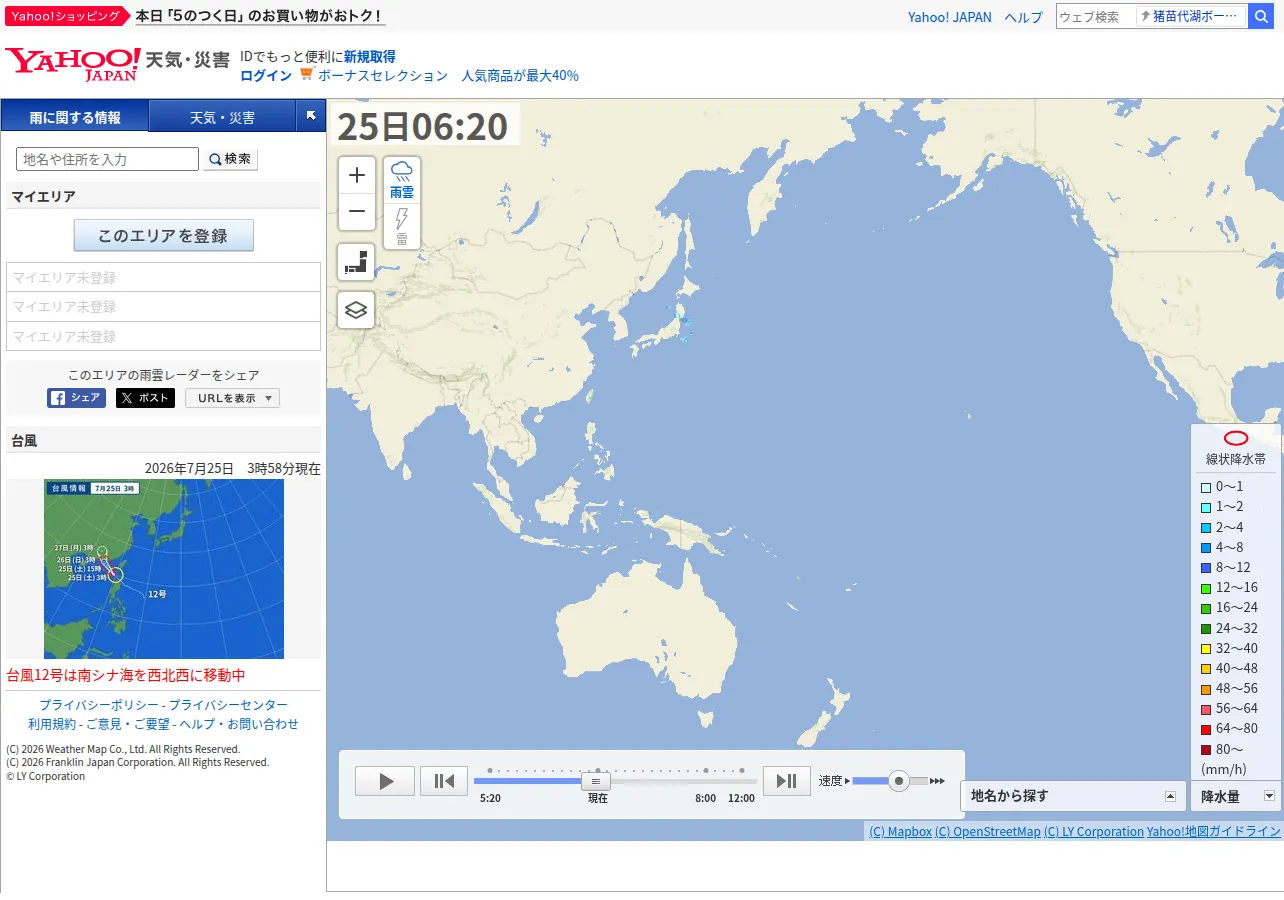1284x900 pixels.
Task: Focus the 地名や住所を入力 text field
Action: [108, 159]
